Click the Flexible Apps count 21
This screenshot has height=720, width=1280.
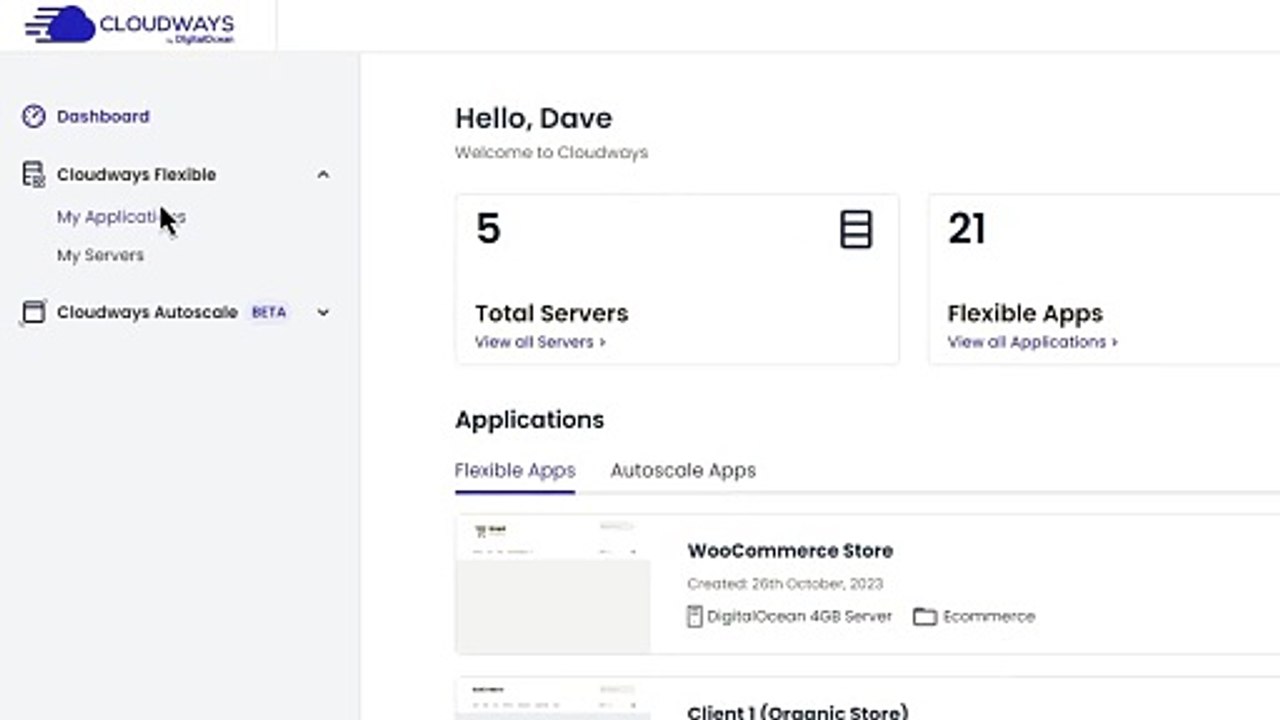[967, 229]
